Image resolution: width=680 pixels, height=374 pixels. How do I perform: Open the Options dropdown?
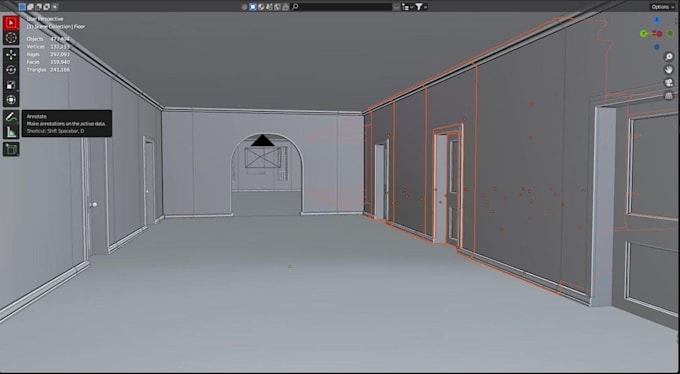point(662,7)
